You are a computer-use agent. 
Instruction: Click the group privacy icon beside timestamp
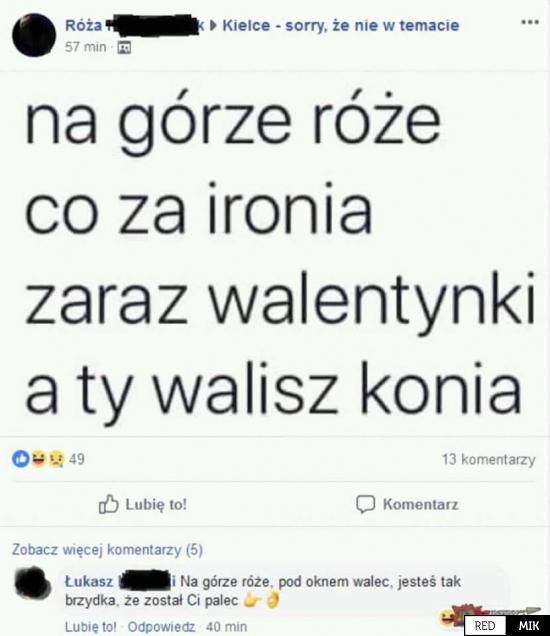124,48
